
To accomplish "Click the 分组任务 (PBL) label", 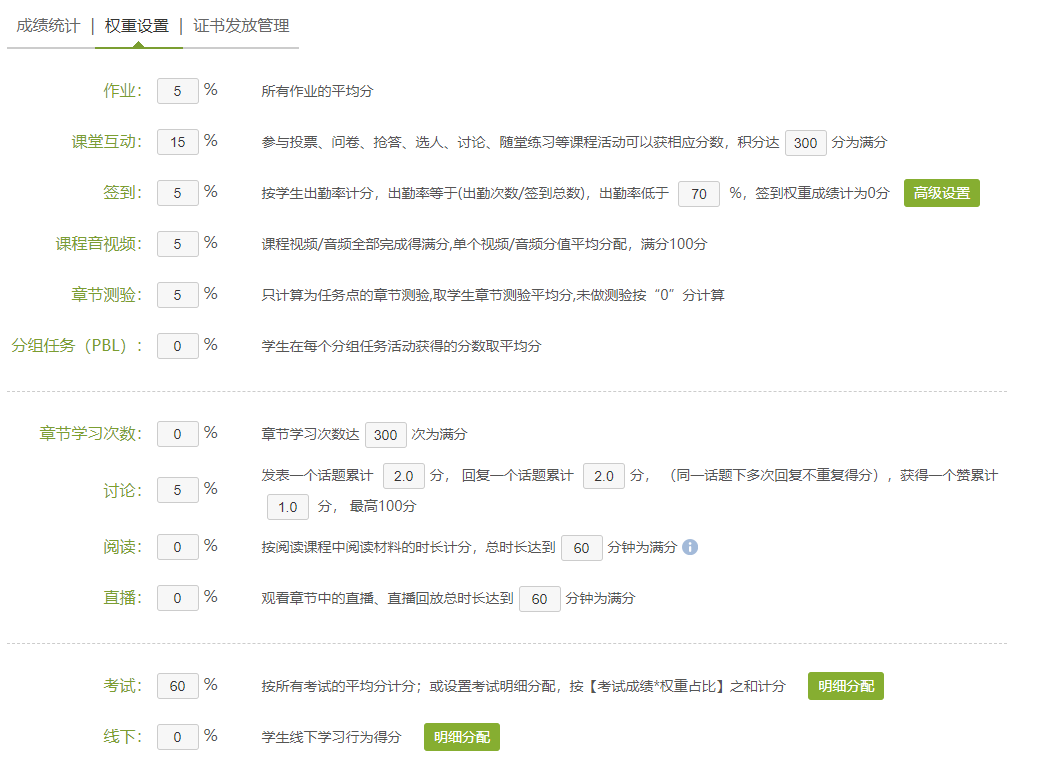I will pos(77,346).
